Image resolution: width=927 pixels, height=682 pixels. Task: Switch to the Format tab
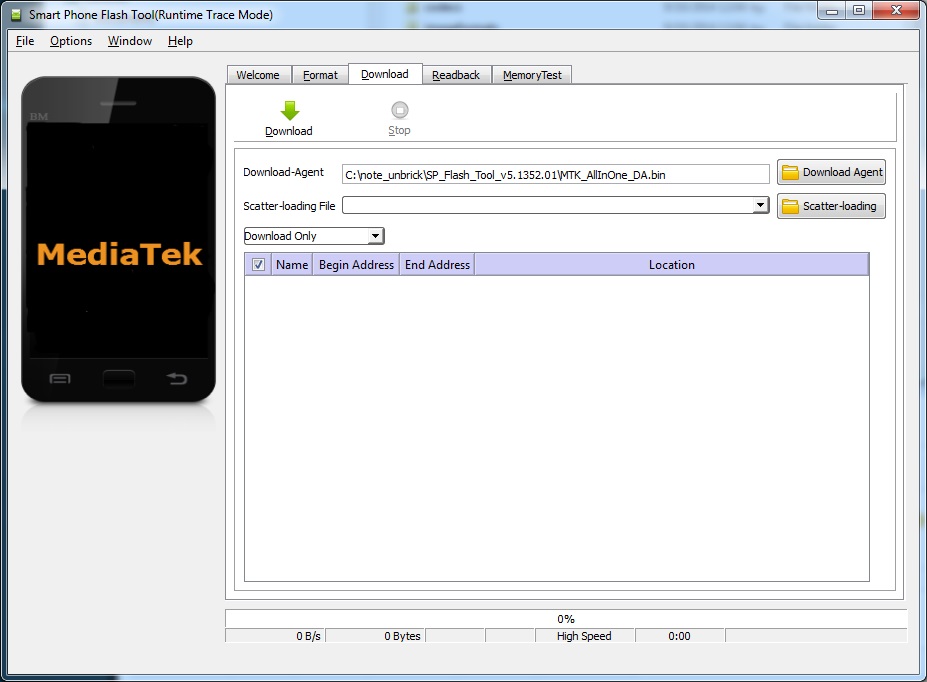point(320,75)
